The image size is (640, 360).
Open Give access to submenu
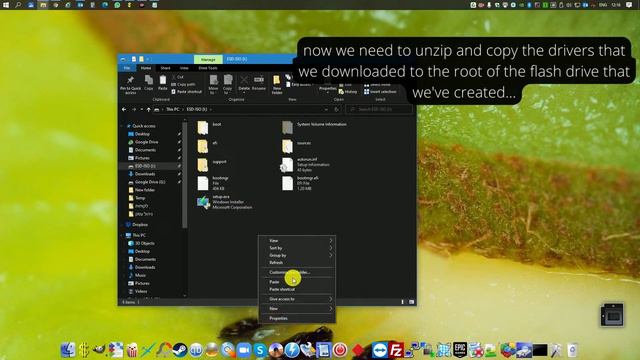click(298, 299)
